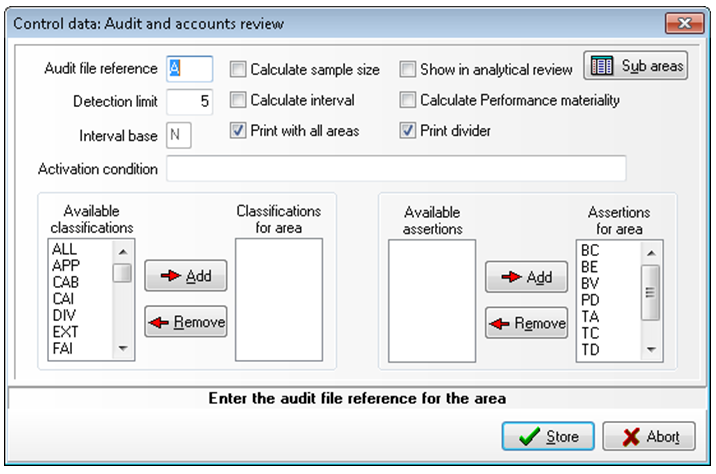716x474 pixels.
Task: Select EXT classification
Action: tap(65, 332)
